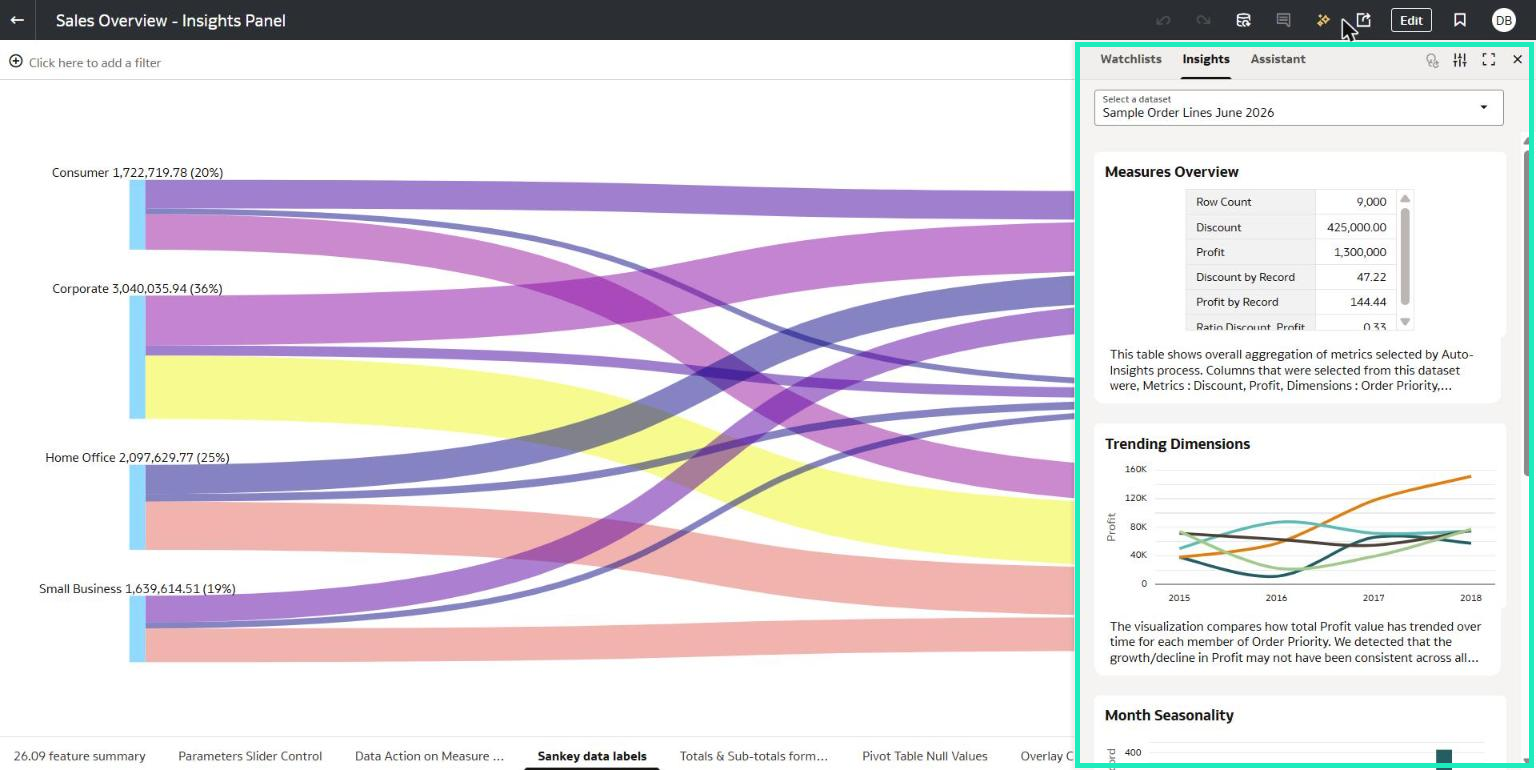Switch to Parameters Slider Control canvas tab
The width and height of the screenshot is (1536, 770).
(x=250, y=756)
